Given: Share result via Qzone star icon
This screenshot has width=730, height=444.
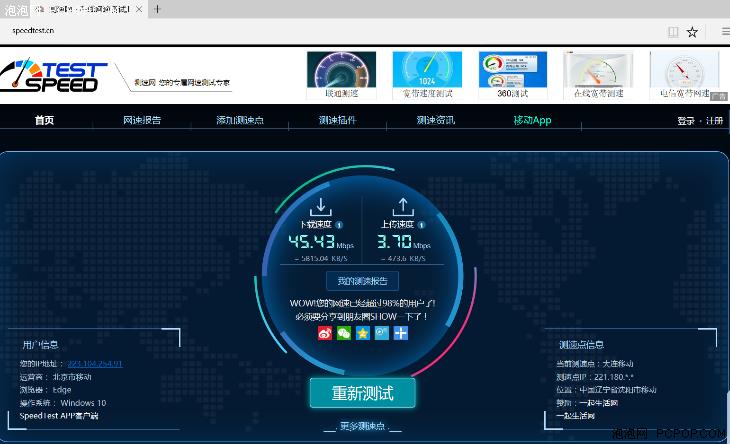Looking at the screenshot, I should click(363, 333).
